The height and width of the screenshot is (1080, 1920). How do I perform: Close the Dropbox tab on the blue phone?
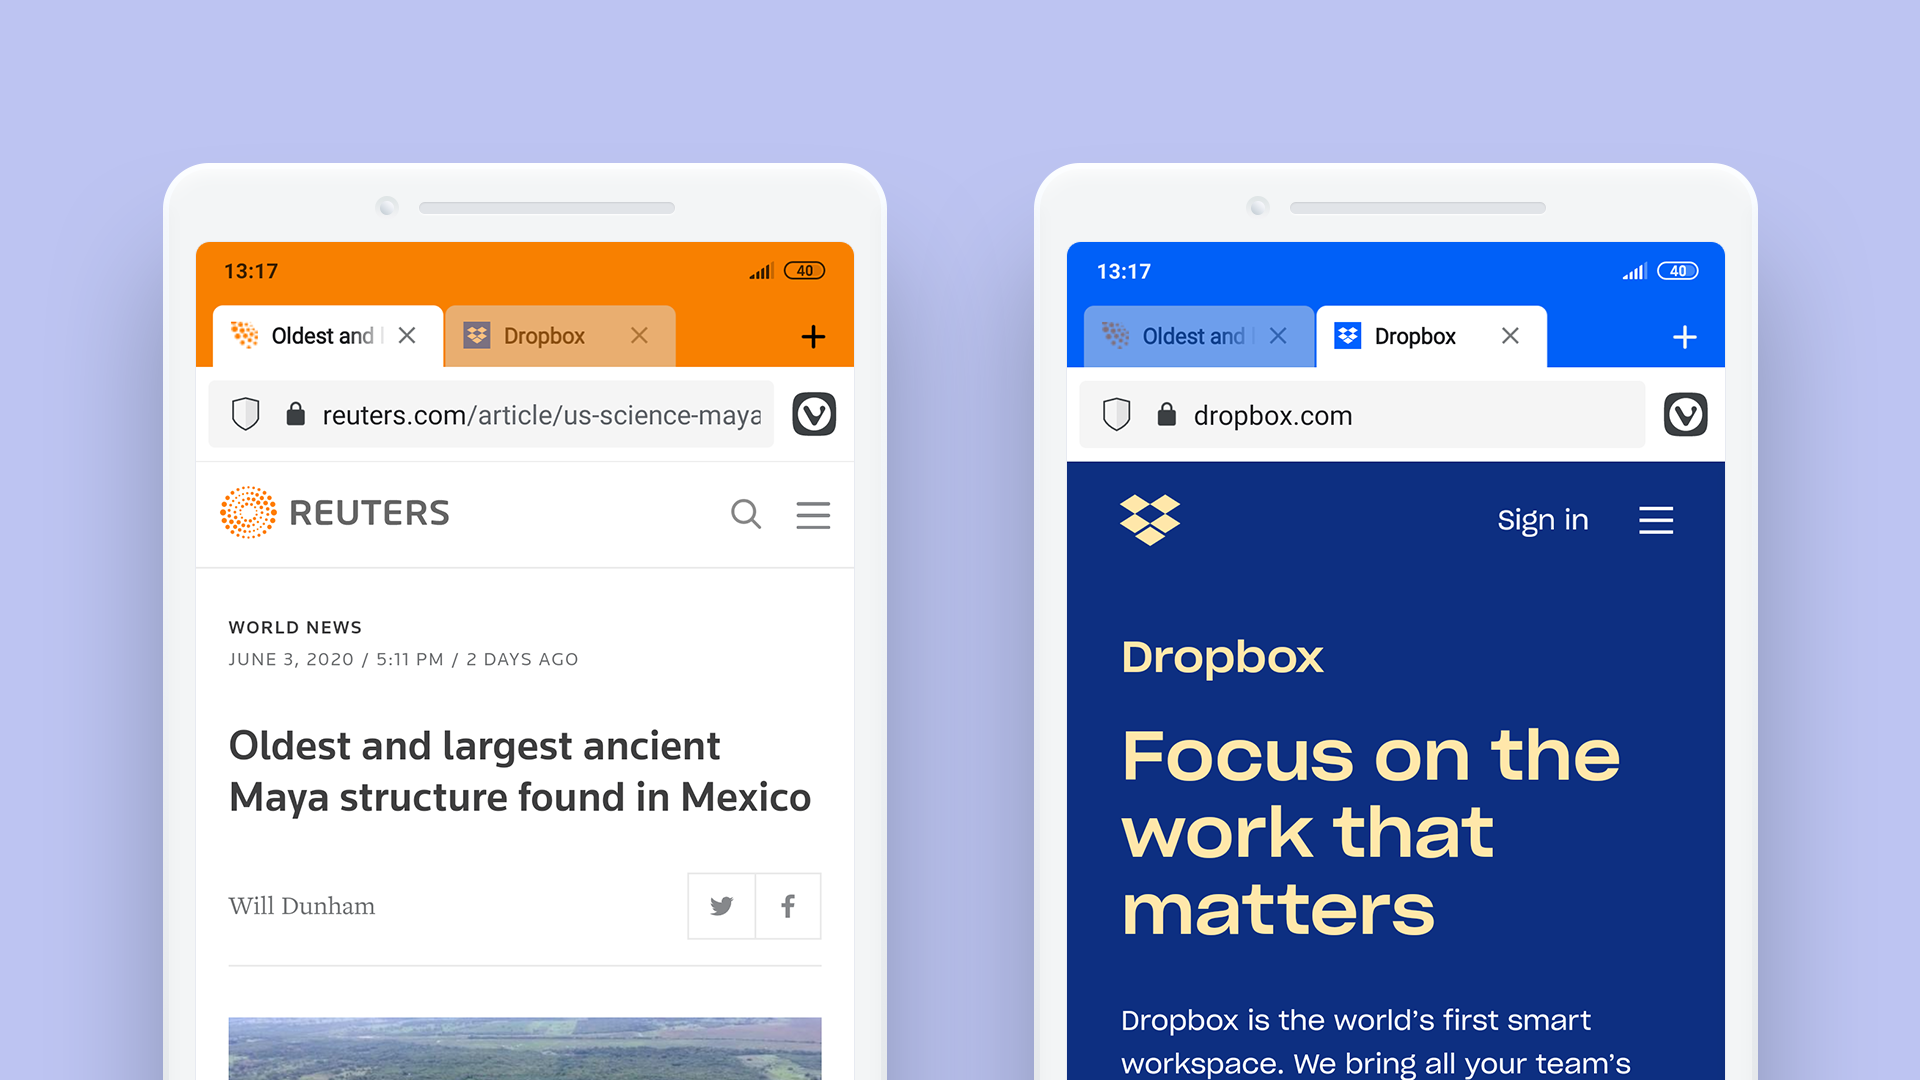coord(1510,336)
